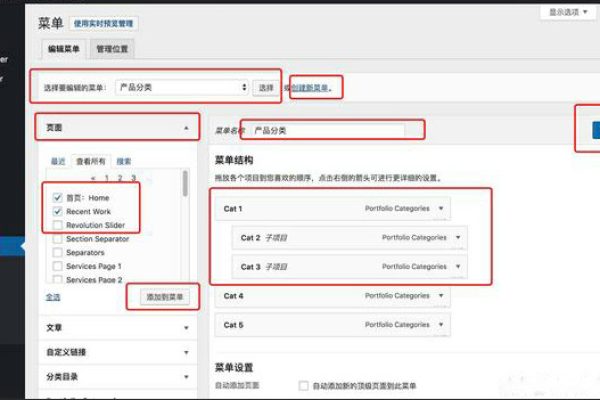Expand the Cat 5 menu item arrow
600x400 pixels.
pyautogui.click(x=441, y=325)
